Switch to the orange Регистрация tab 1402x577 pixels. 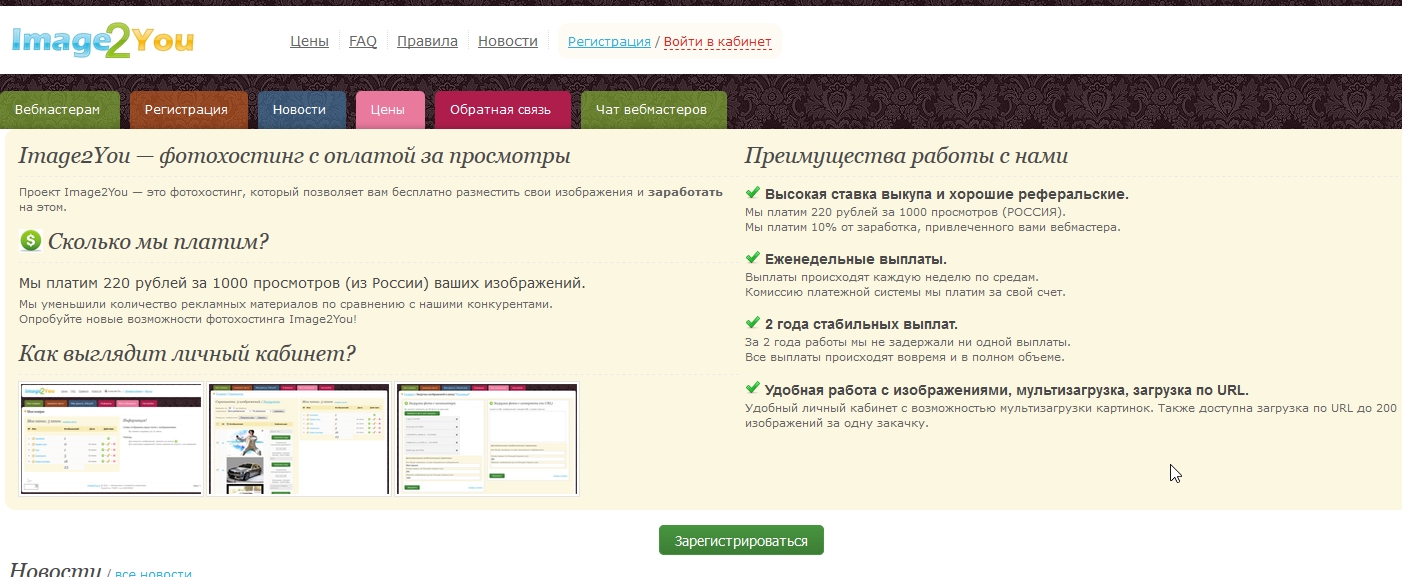187,110
